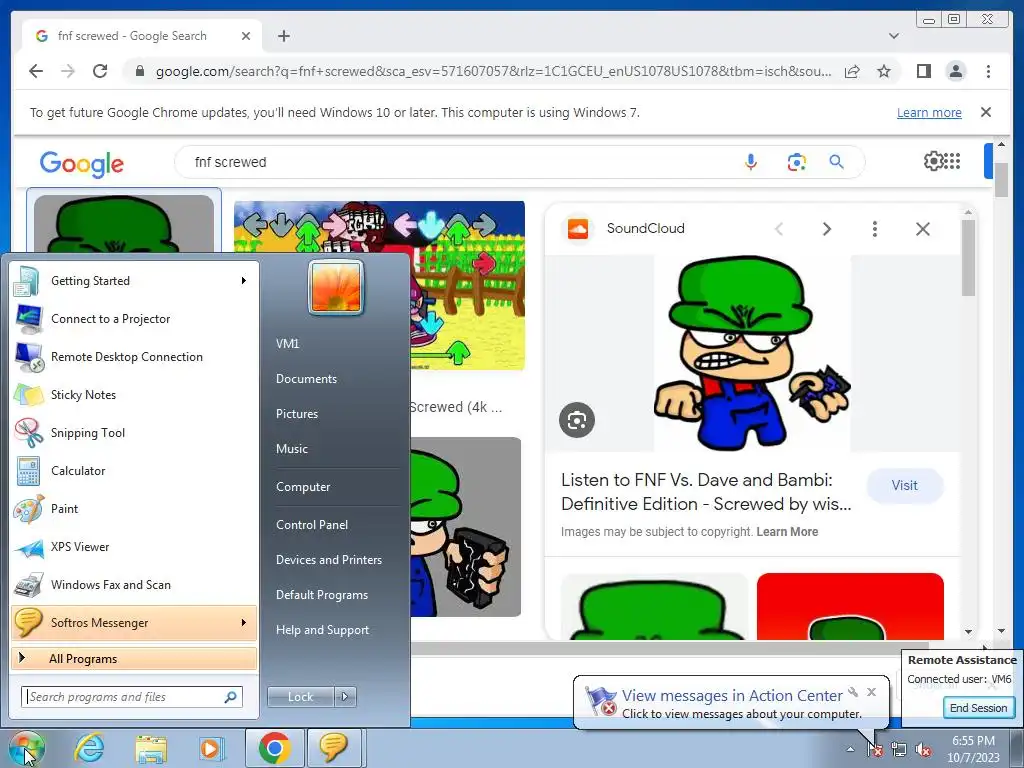This screenshot has height=768, width=1024.
Task: Open Windows Fax and Scan
Action: pyautogui.click(x=134, y=584)
